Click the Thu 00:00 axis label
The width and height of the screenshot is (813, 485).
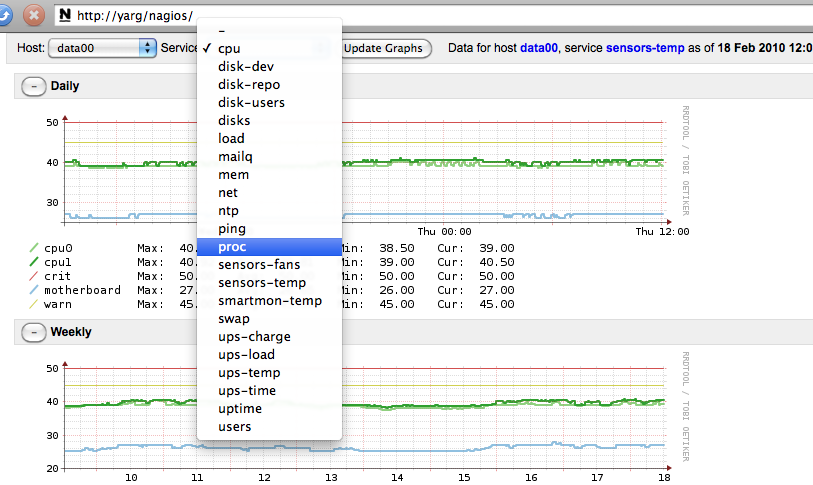[444, 232]
